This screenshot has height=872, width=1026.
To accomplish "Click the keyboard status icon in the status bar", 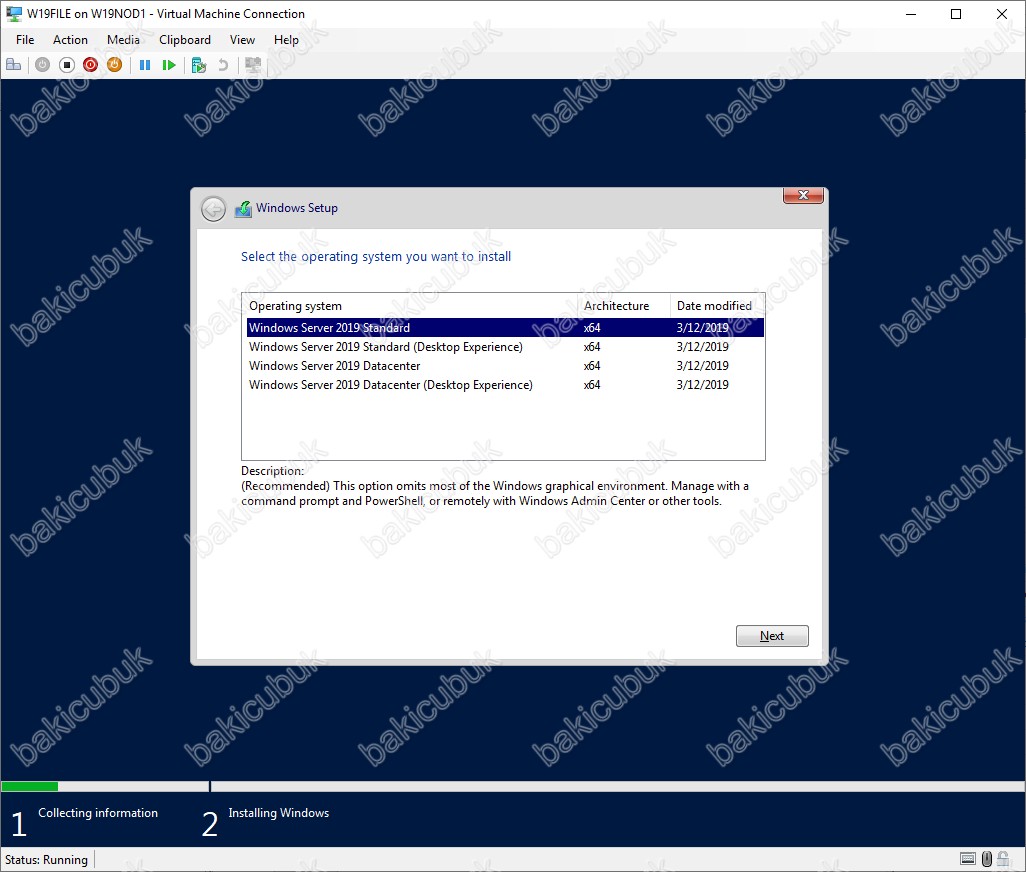I will pos(968,858).
